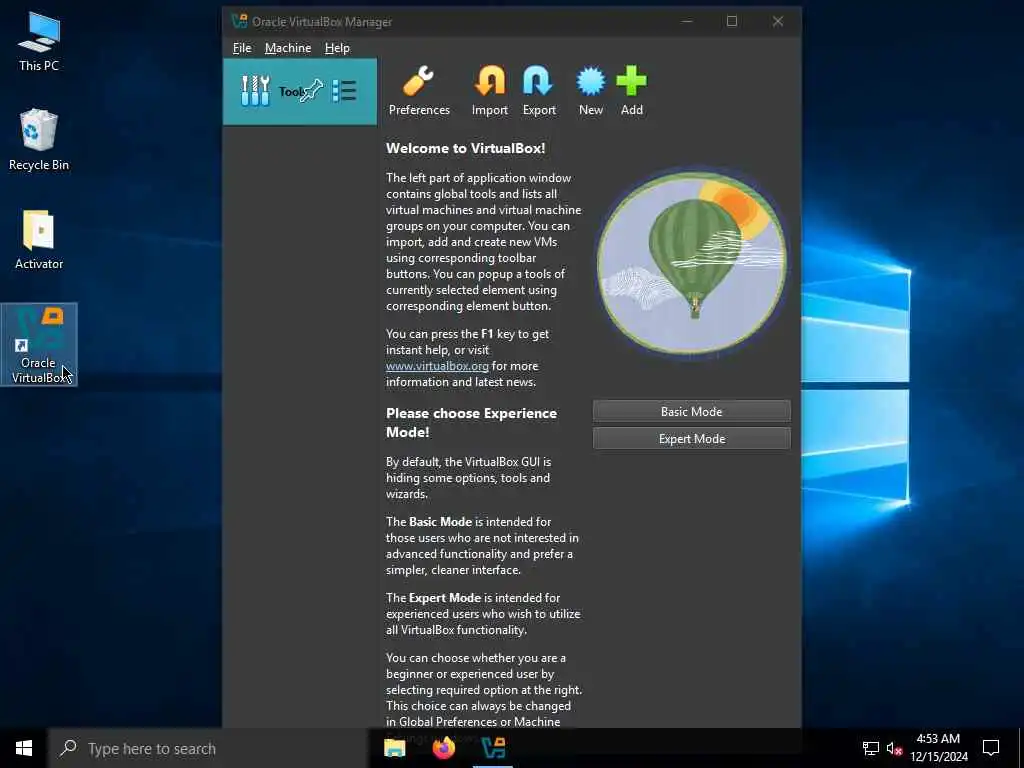The height and width of the screenshot is (768, 1024).
Task: Follow the www.virtualbox.org link
Action: pyautogui.click(x=437, y=366)
